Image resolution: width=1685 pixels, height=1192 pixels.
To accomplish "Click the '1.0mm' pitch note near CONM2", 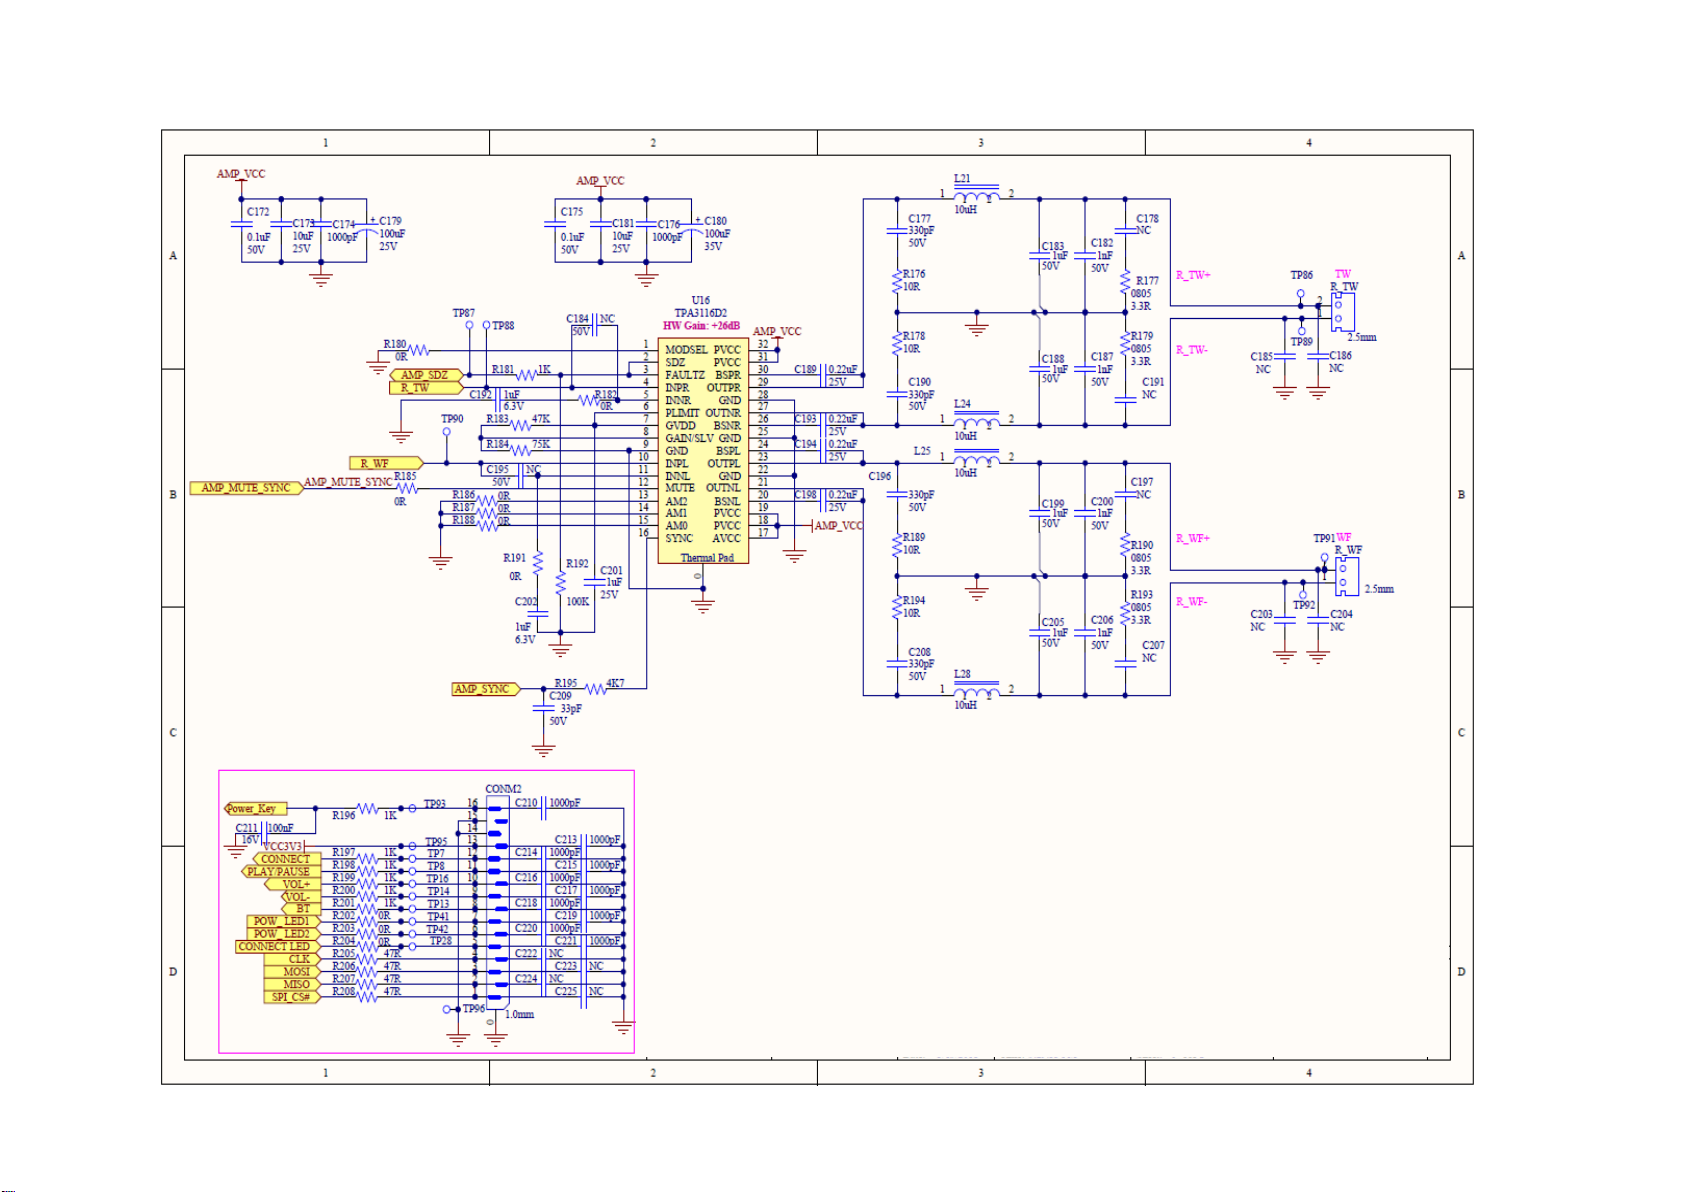I will click(520, 1014).
